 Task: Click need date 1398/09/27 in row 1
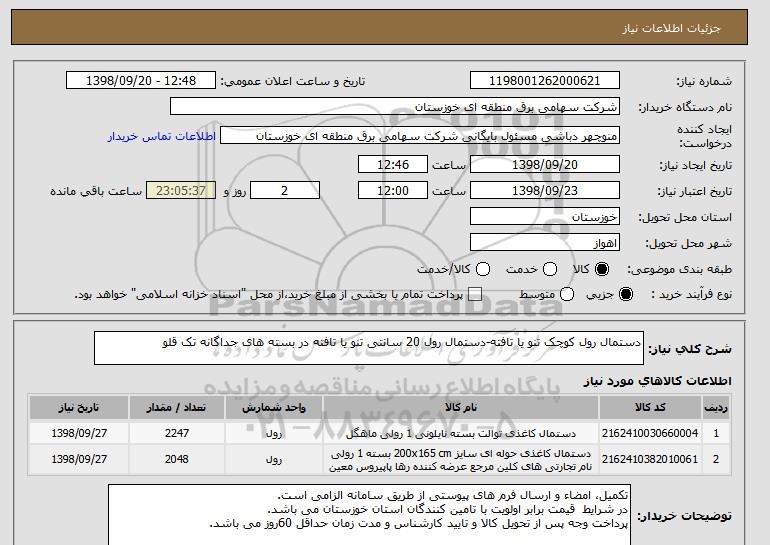click(79, 433)
